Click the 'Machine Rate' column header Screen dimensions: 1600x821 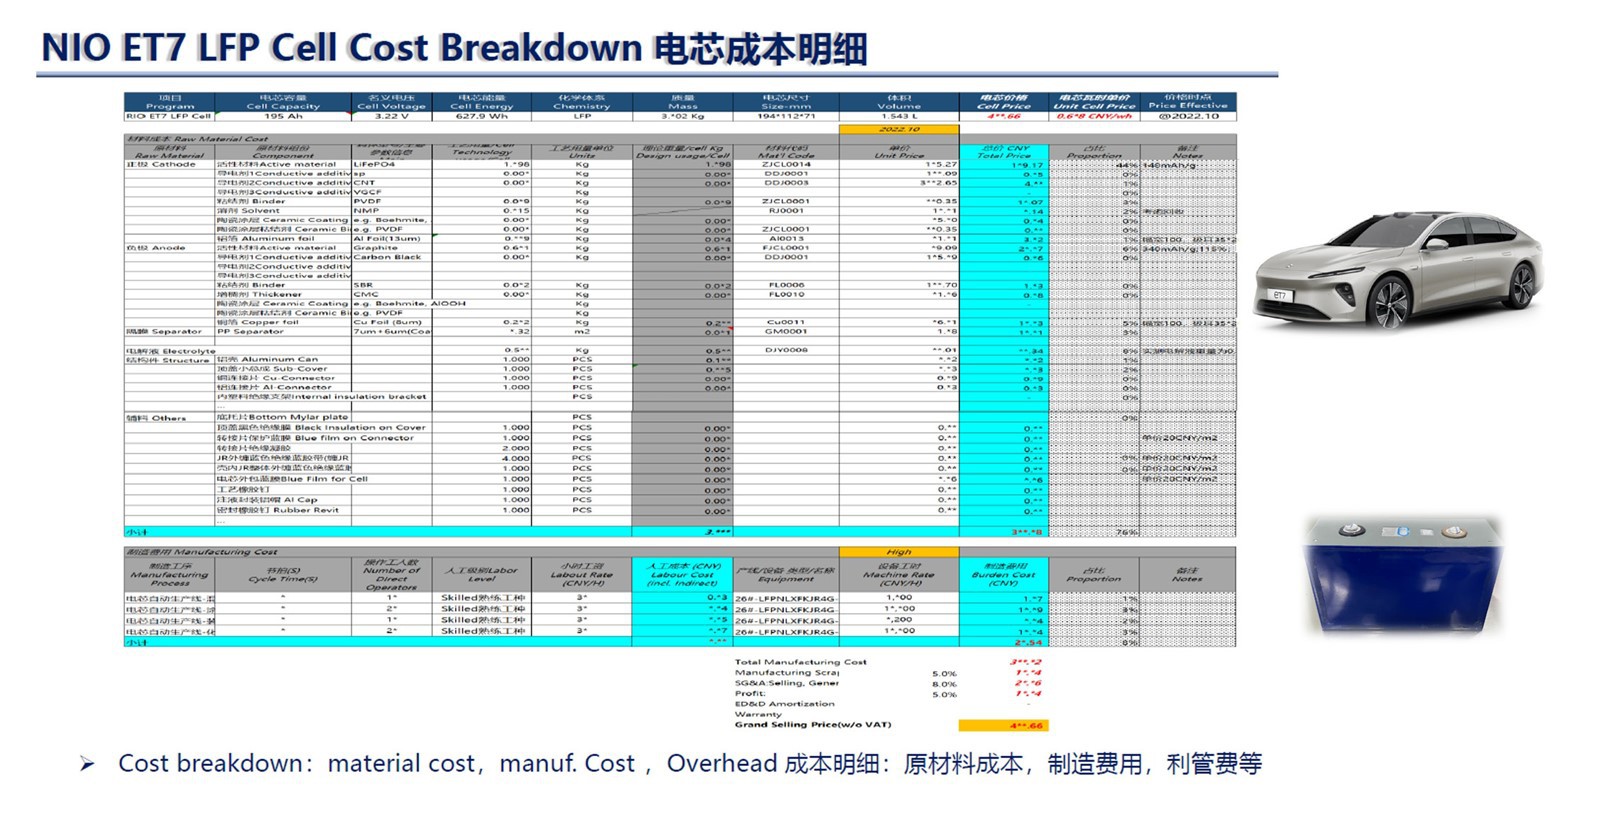[x=899, y=574]
